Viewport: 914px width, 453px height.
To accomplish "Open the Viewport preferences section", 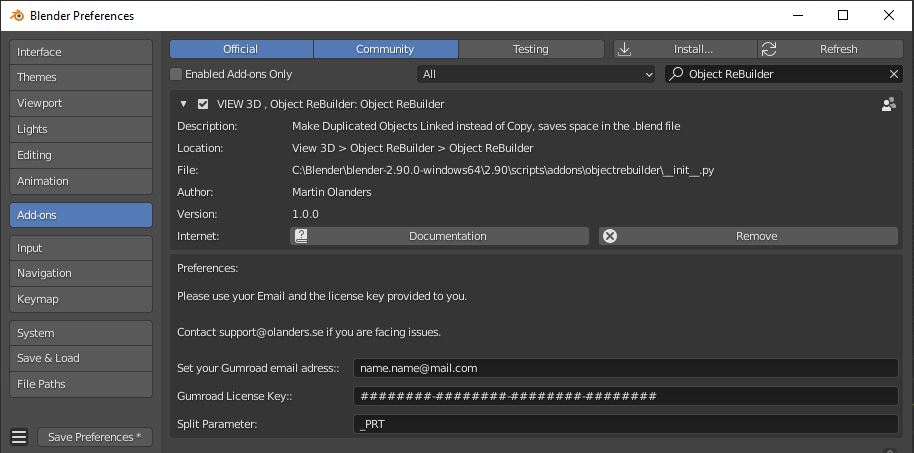I will pos(81,103).
